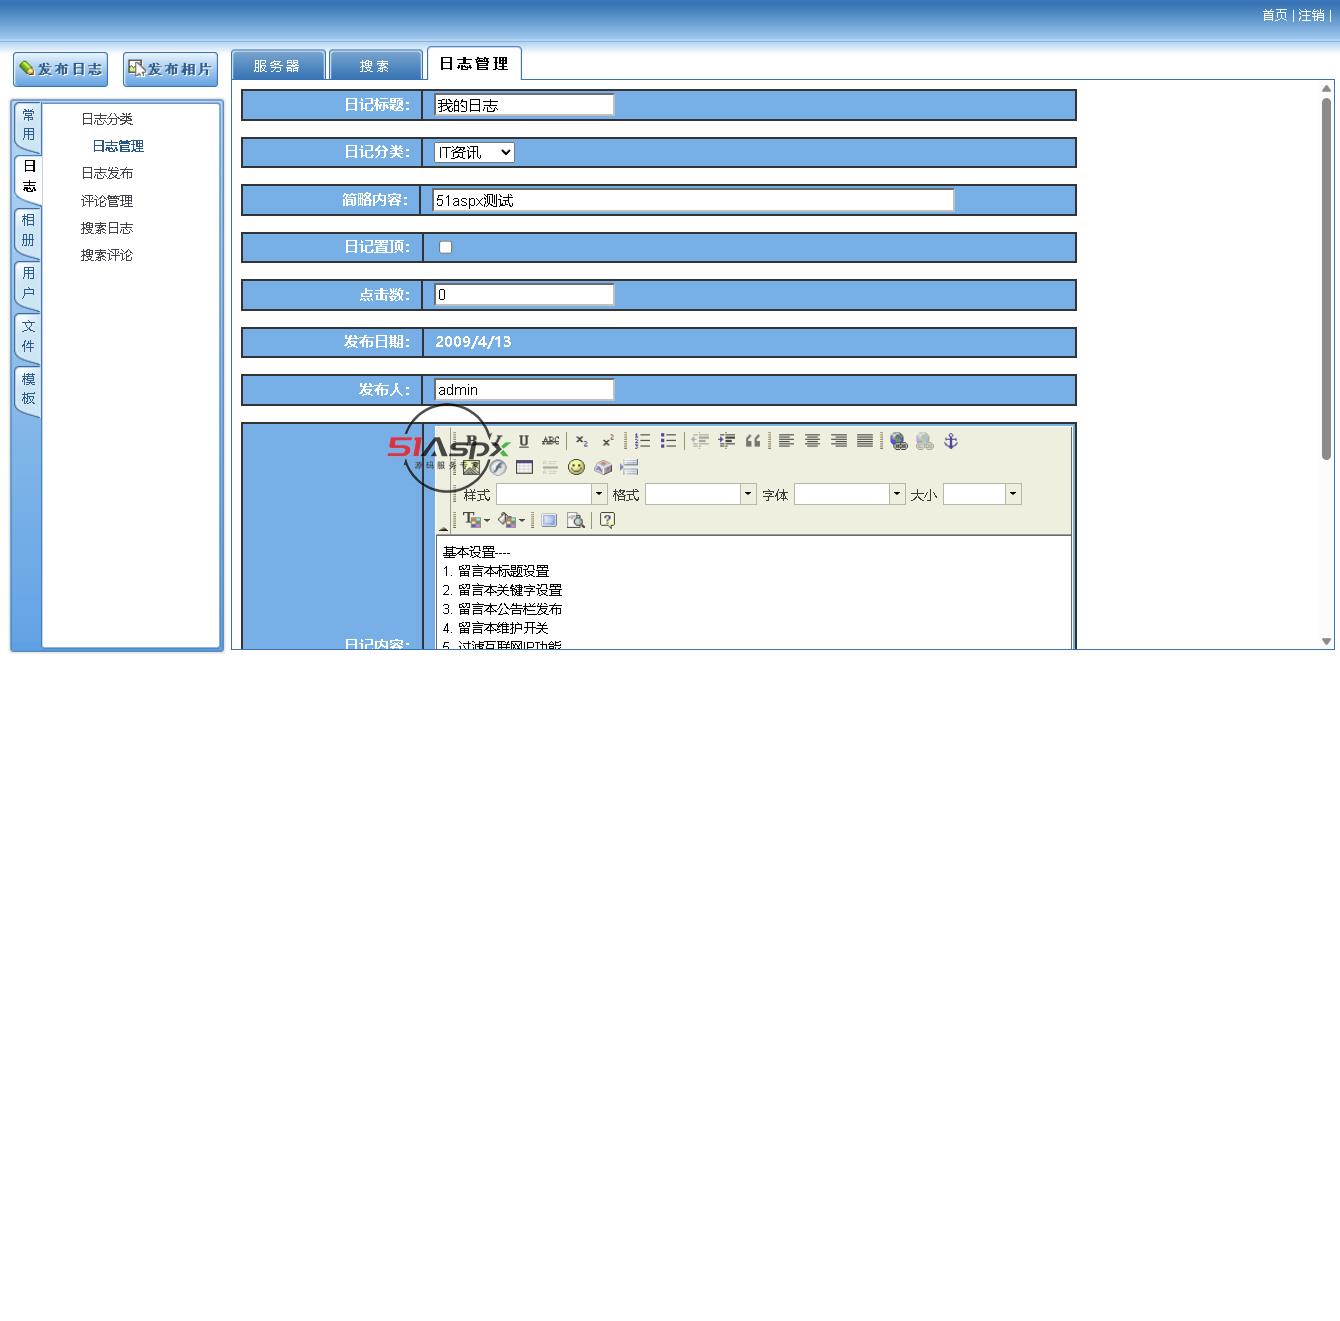Open 评论管理 in the sidebar

pyautogui.click(x=107, y=201)
